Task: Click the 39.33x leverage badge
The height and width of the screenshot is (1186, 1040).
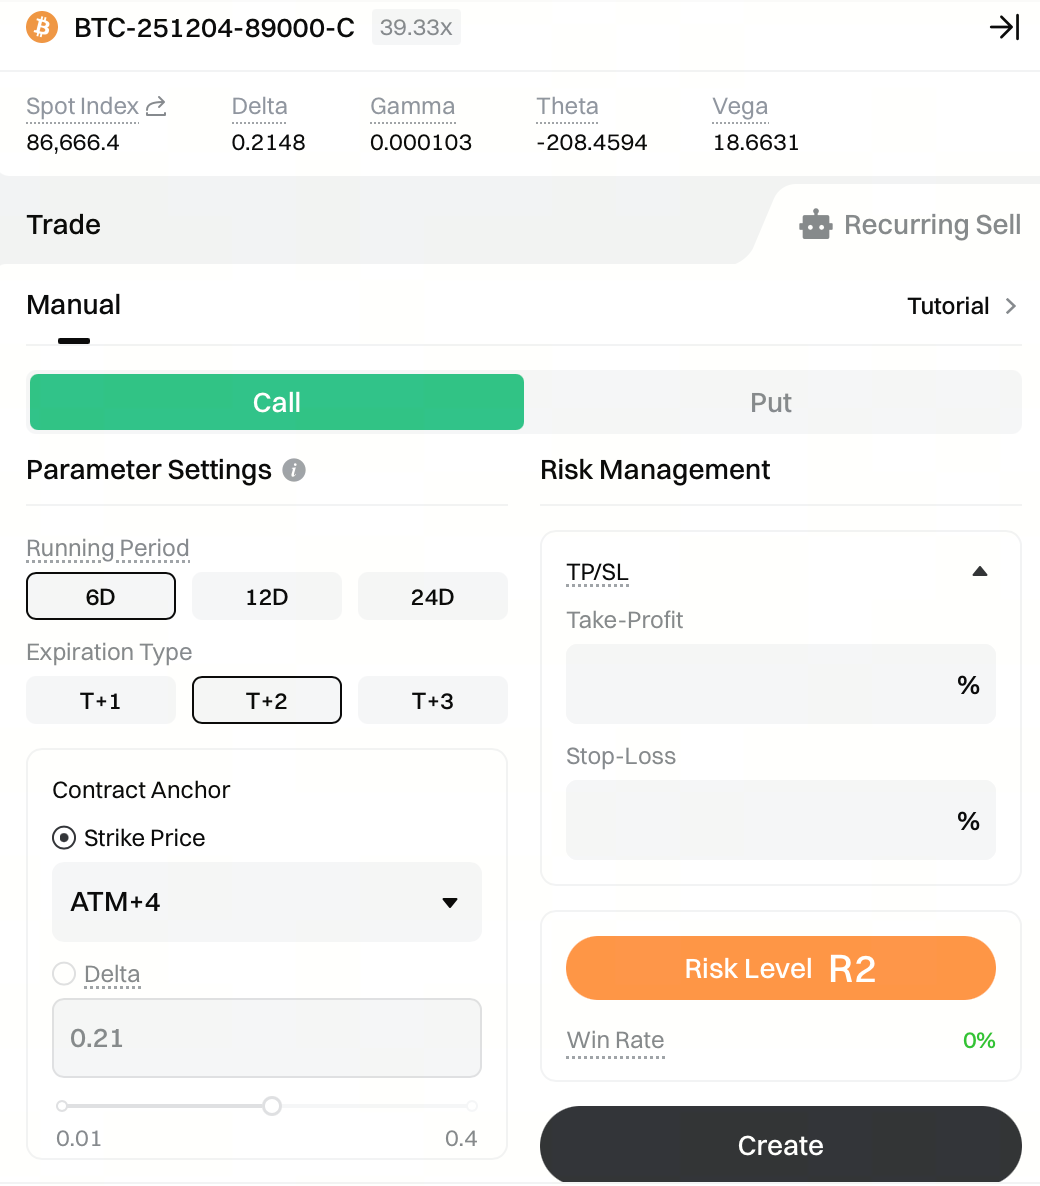Action: pyautogui.click(x=416, y=28)
